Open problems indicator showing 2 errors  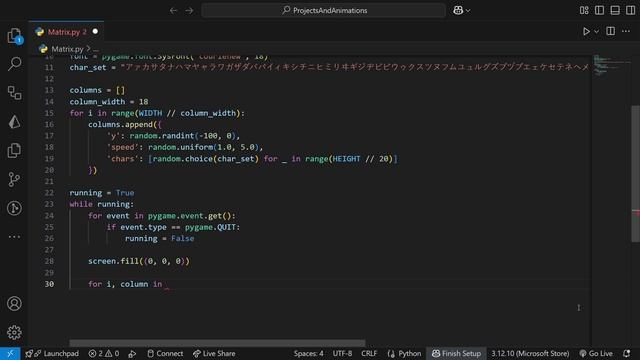click(x=104, y=353)
